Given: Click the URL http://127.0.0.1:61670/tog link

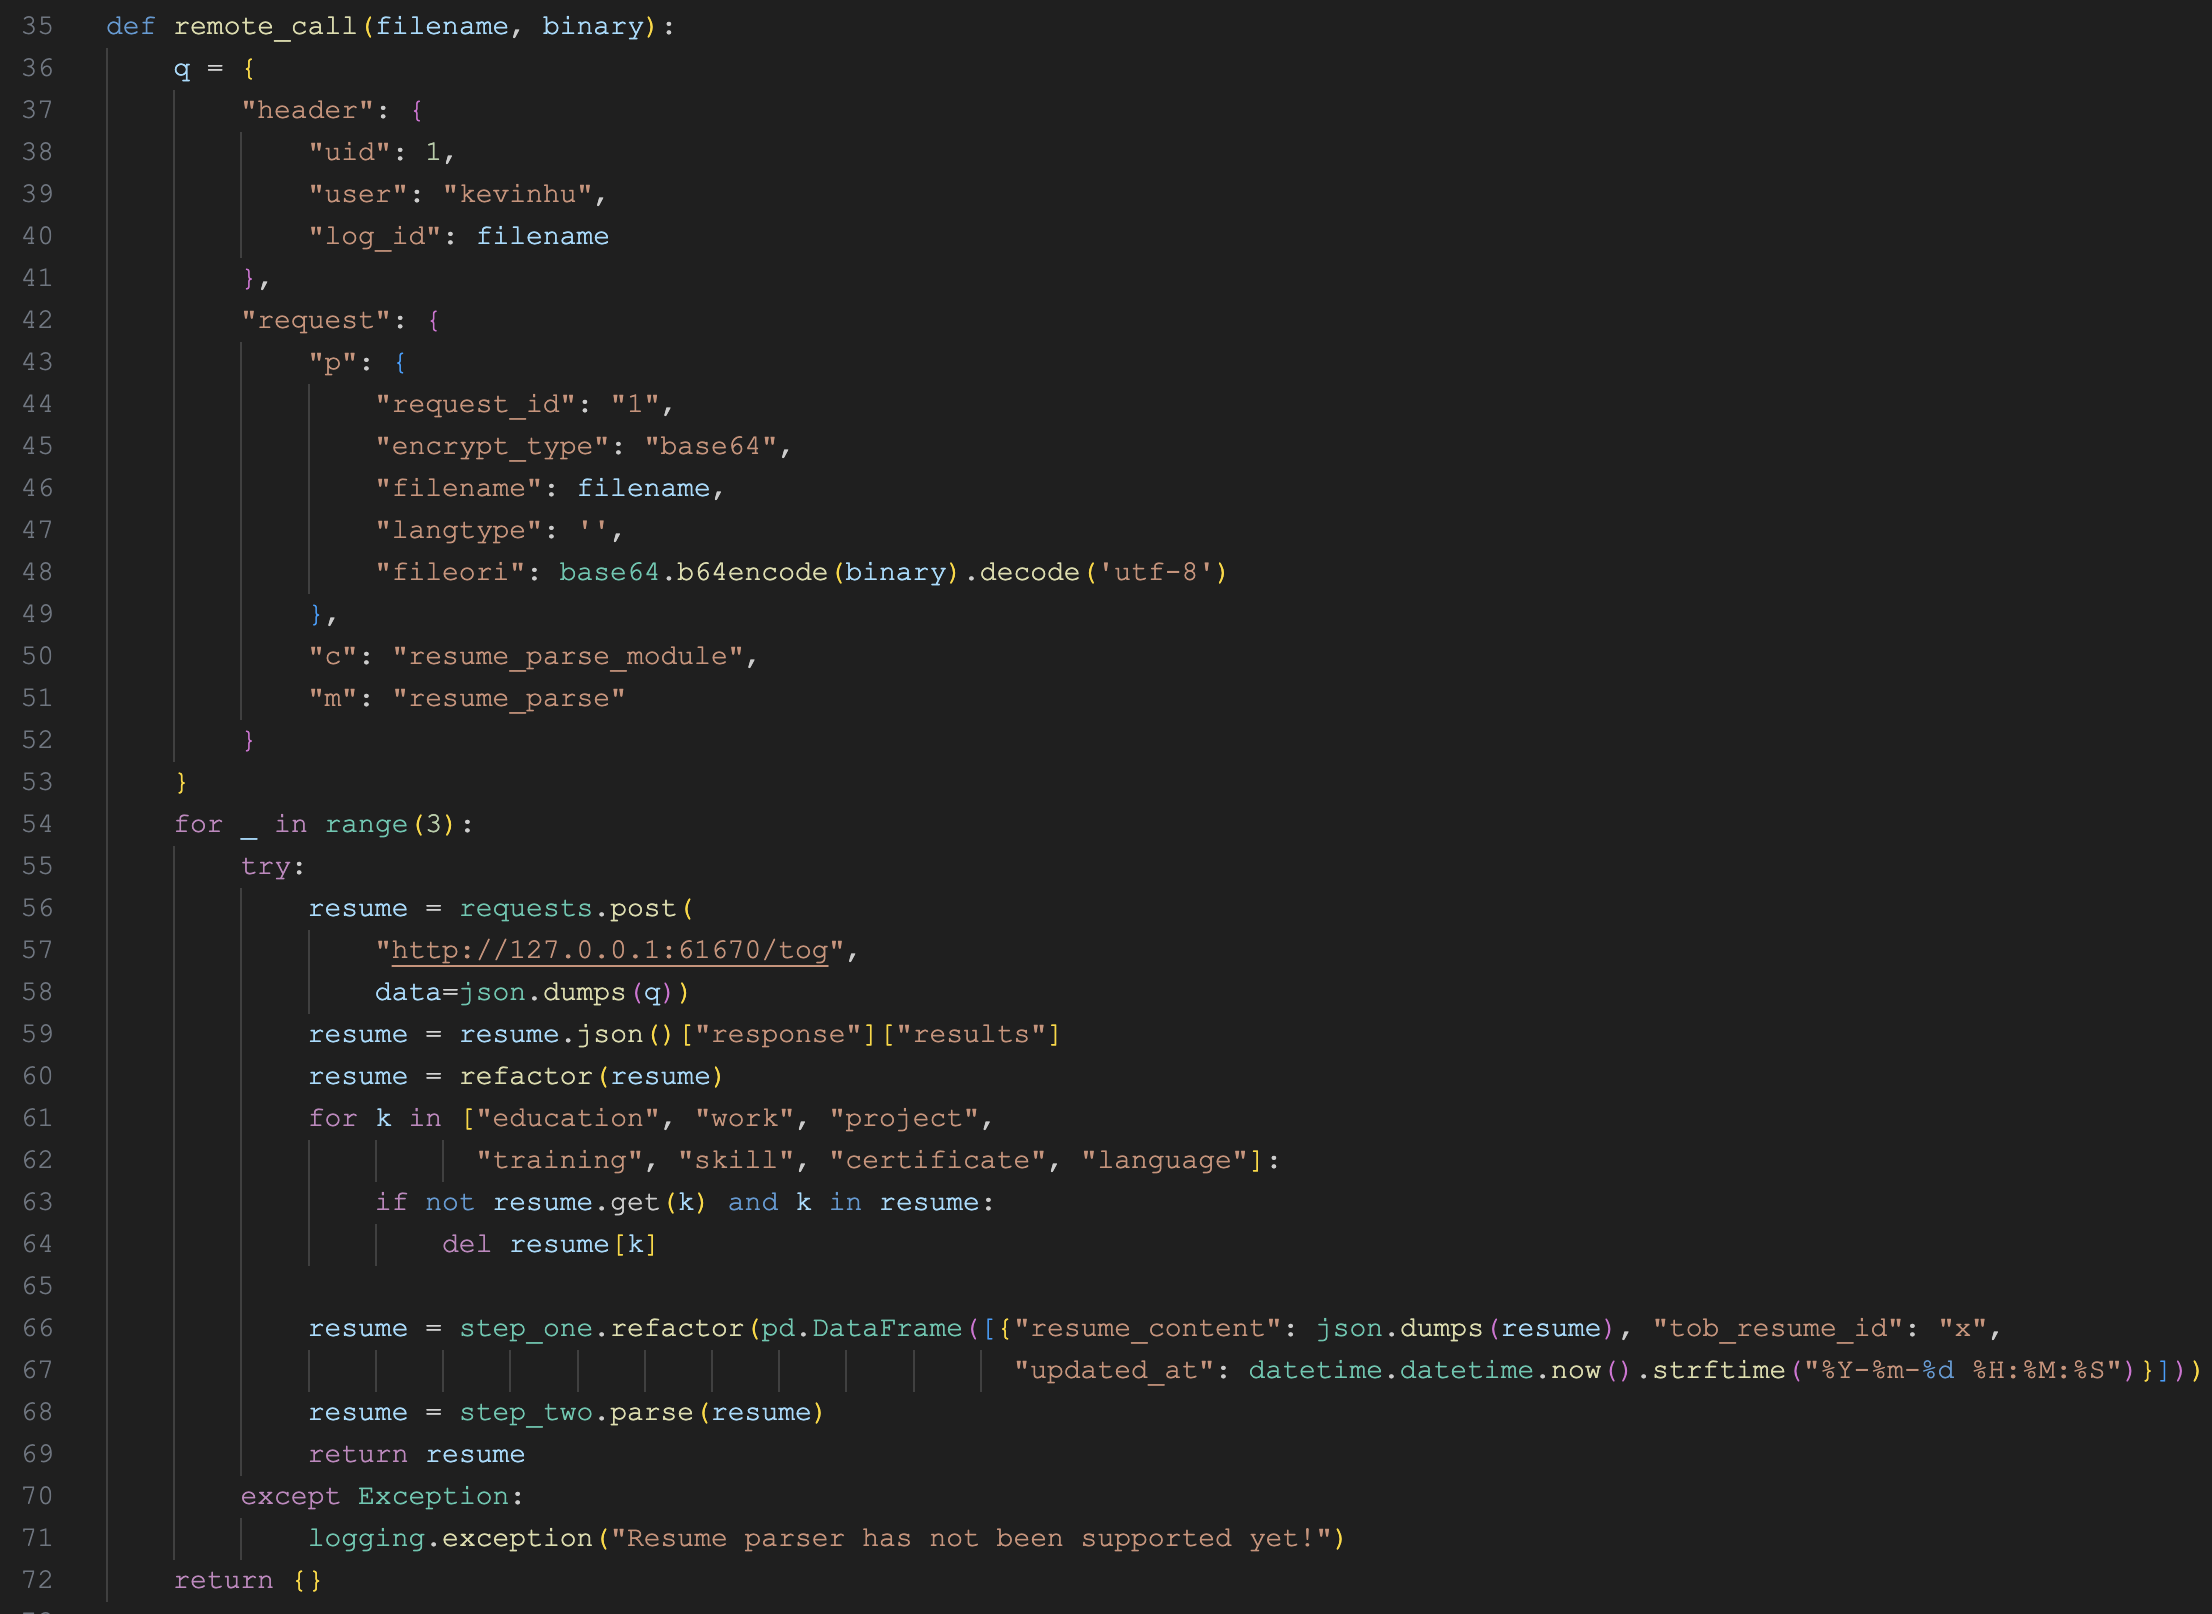Looking at the screenshot, I should click(x=610, y=950).
